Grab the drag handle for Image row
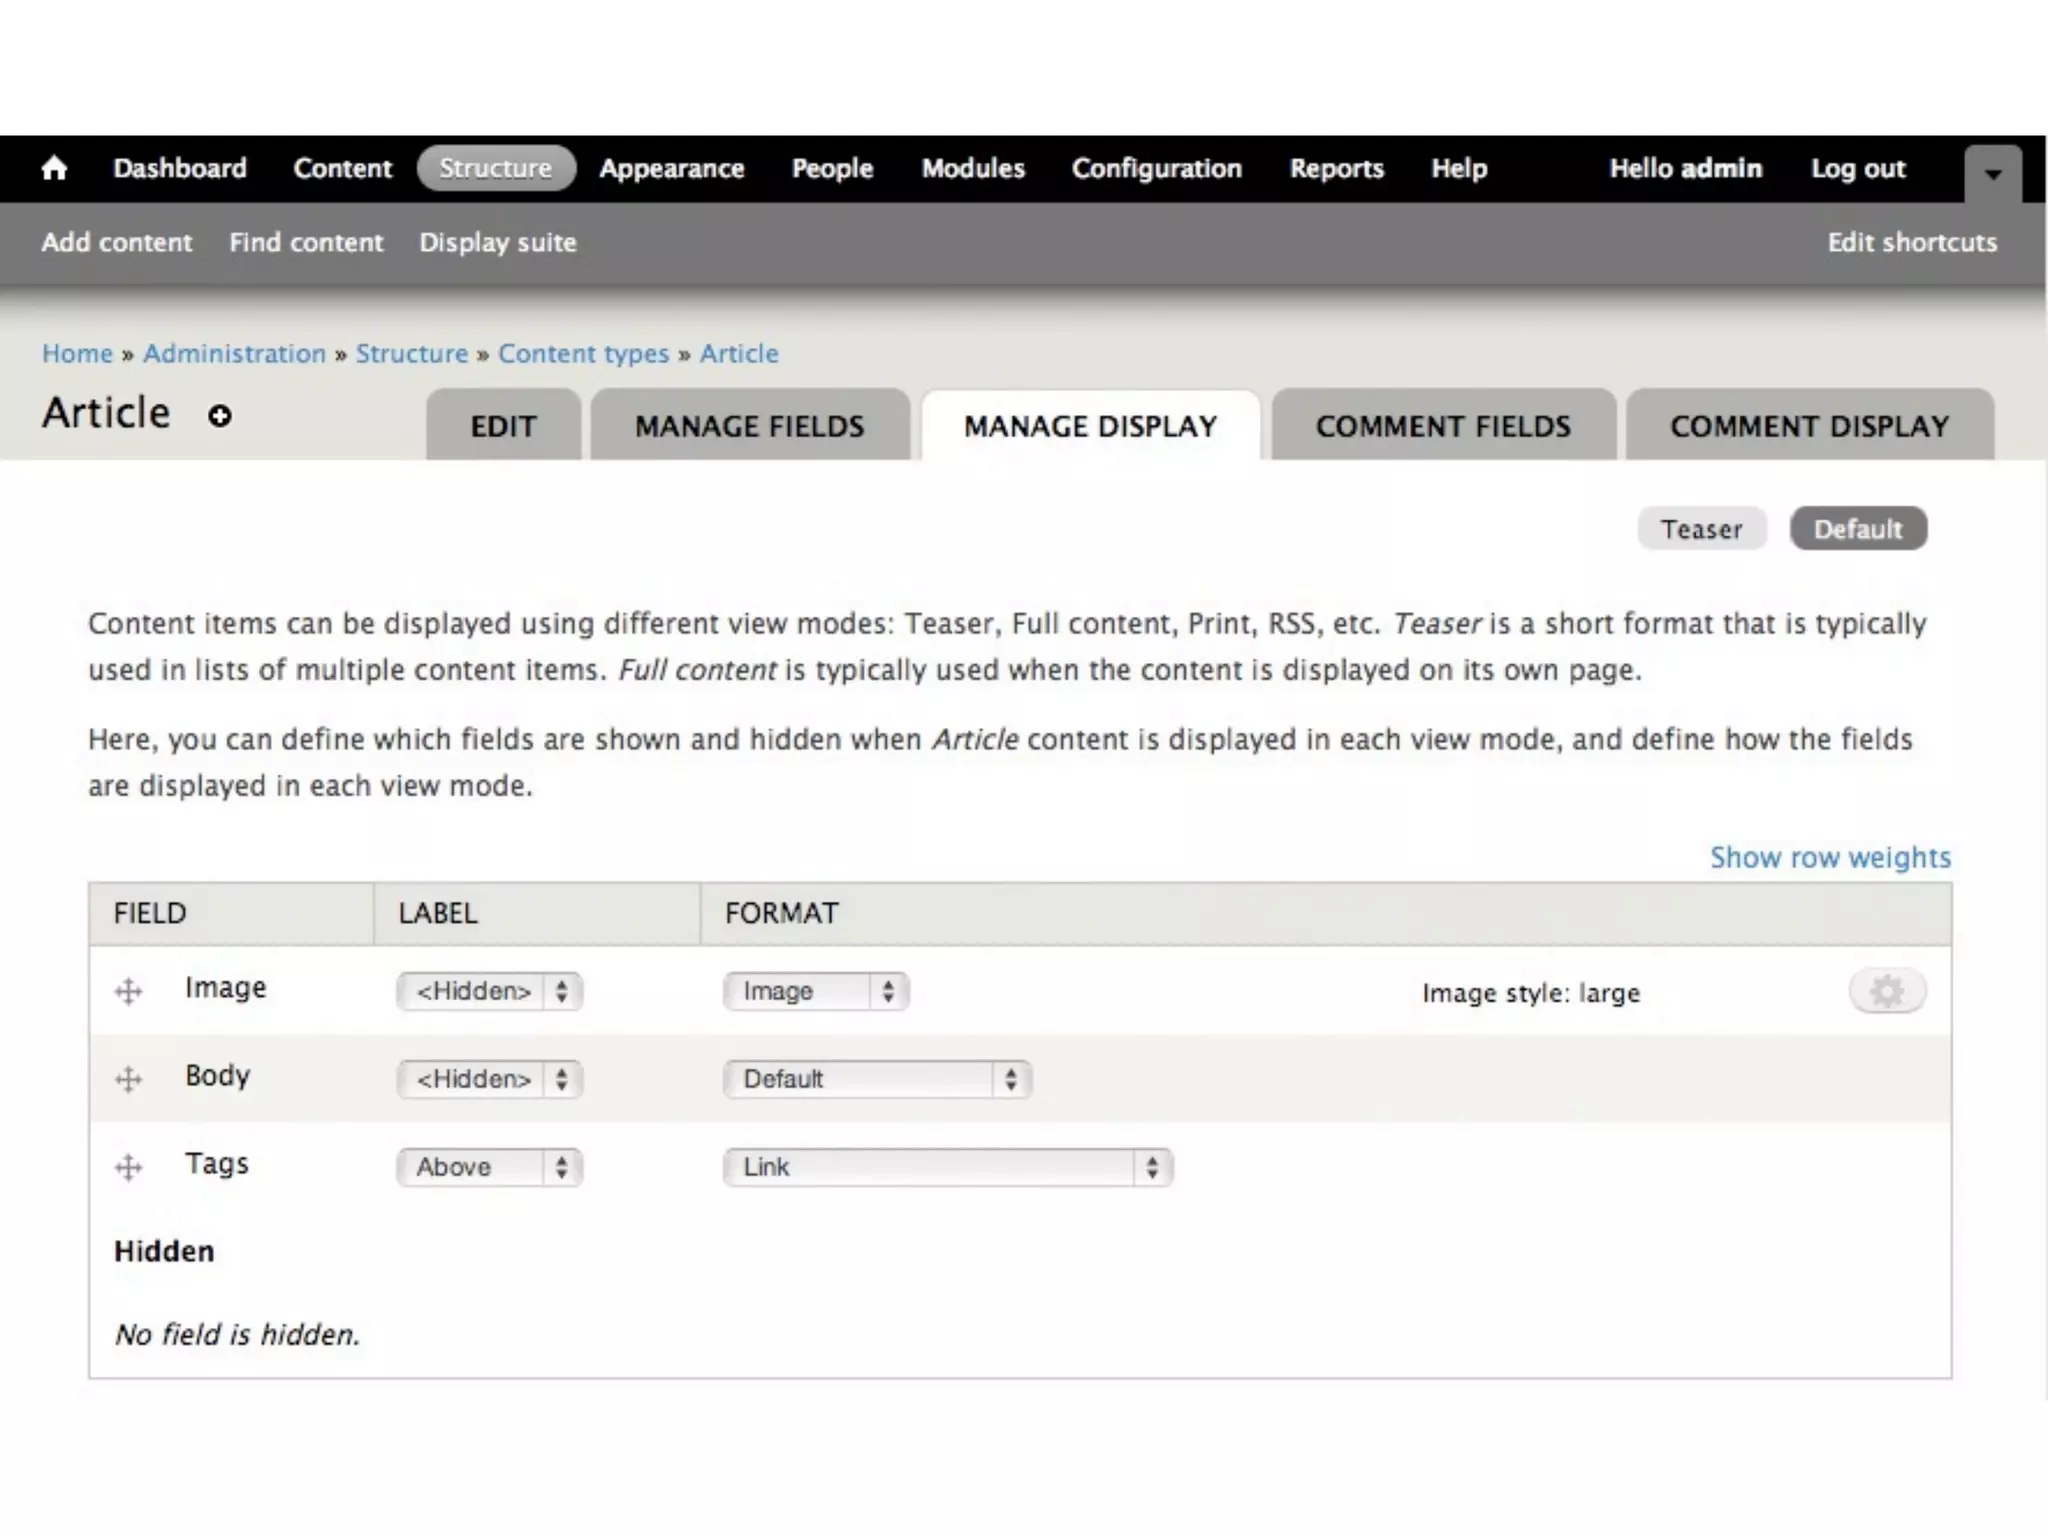2048x1536 pixels. click(128, 992)
